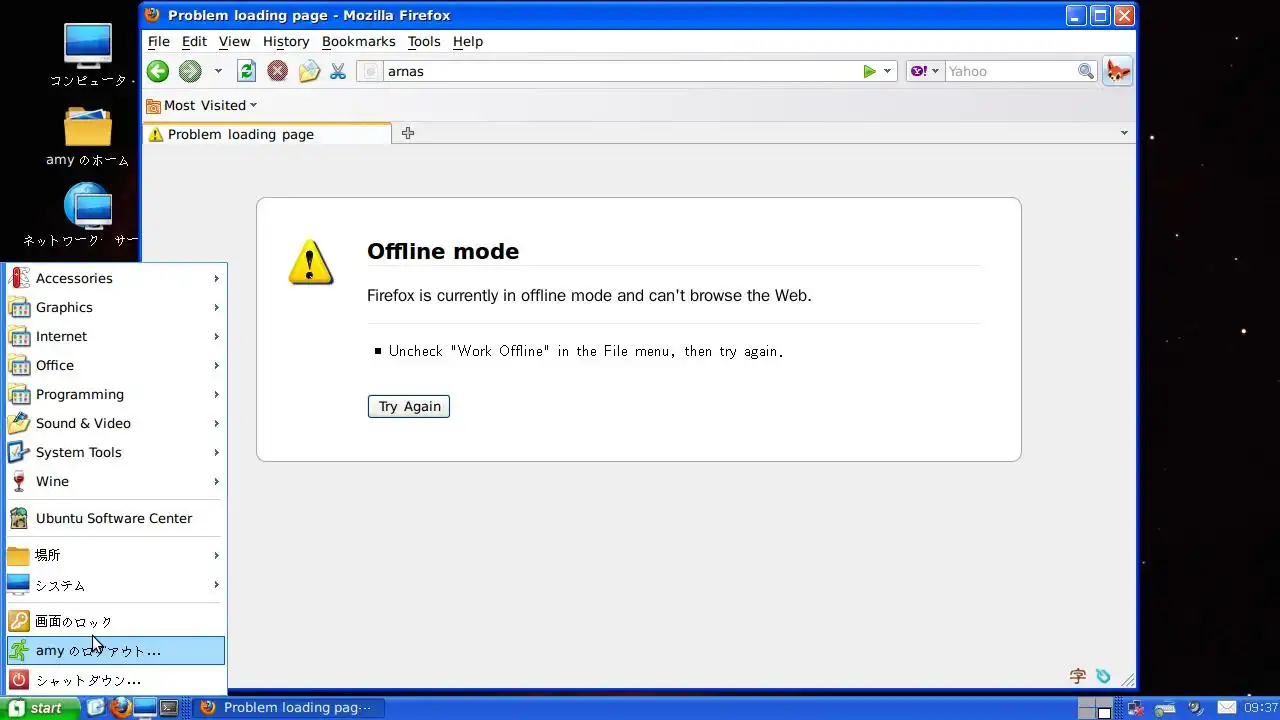Select シャットダウン... in start menu

point(116,680)
